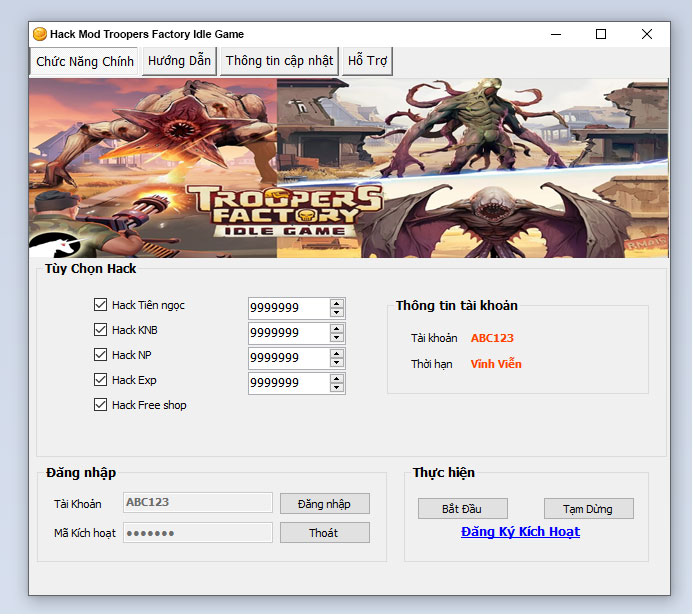
Task: Disable the Hack Free shop checkbox
Action: 100,405
